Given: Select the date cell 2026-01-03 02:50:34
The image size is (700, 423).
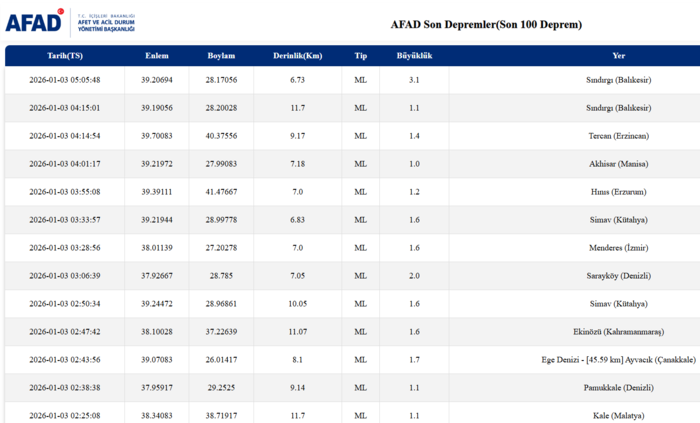Looking at the screenshot, I should click(65, 303).
